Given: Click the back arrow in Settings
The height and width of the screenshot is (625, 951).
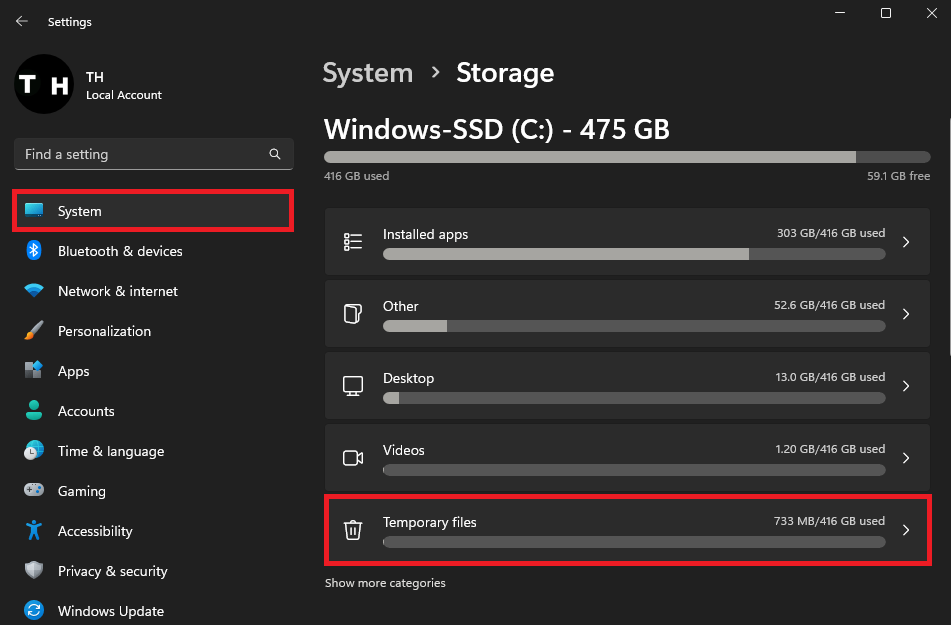Looking at the screenshot, I should pos(22,21).
